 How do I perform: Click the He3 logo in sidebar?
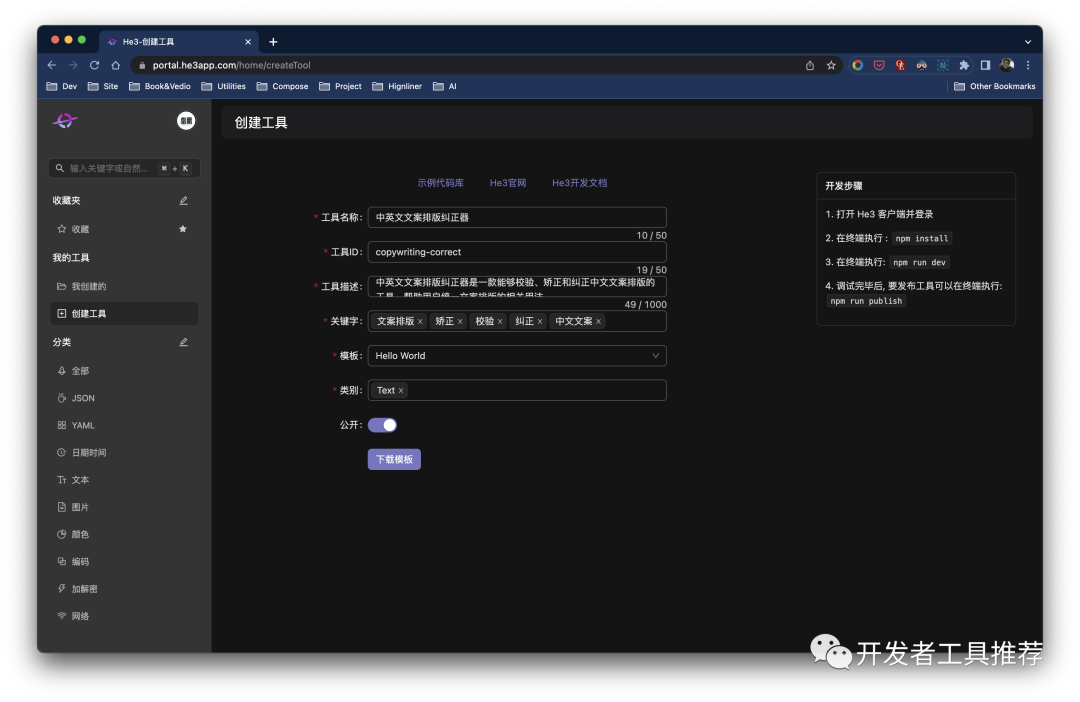click(x=65, y=121)
